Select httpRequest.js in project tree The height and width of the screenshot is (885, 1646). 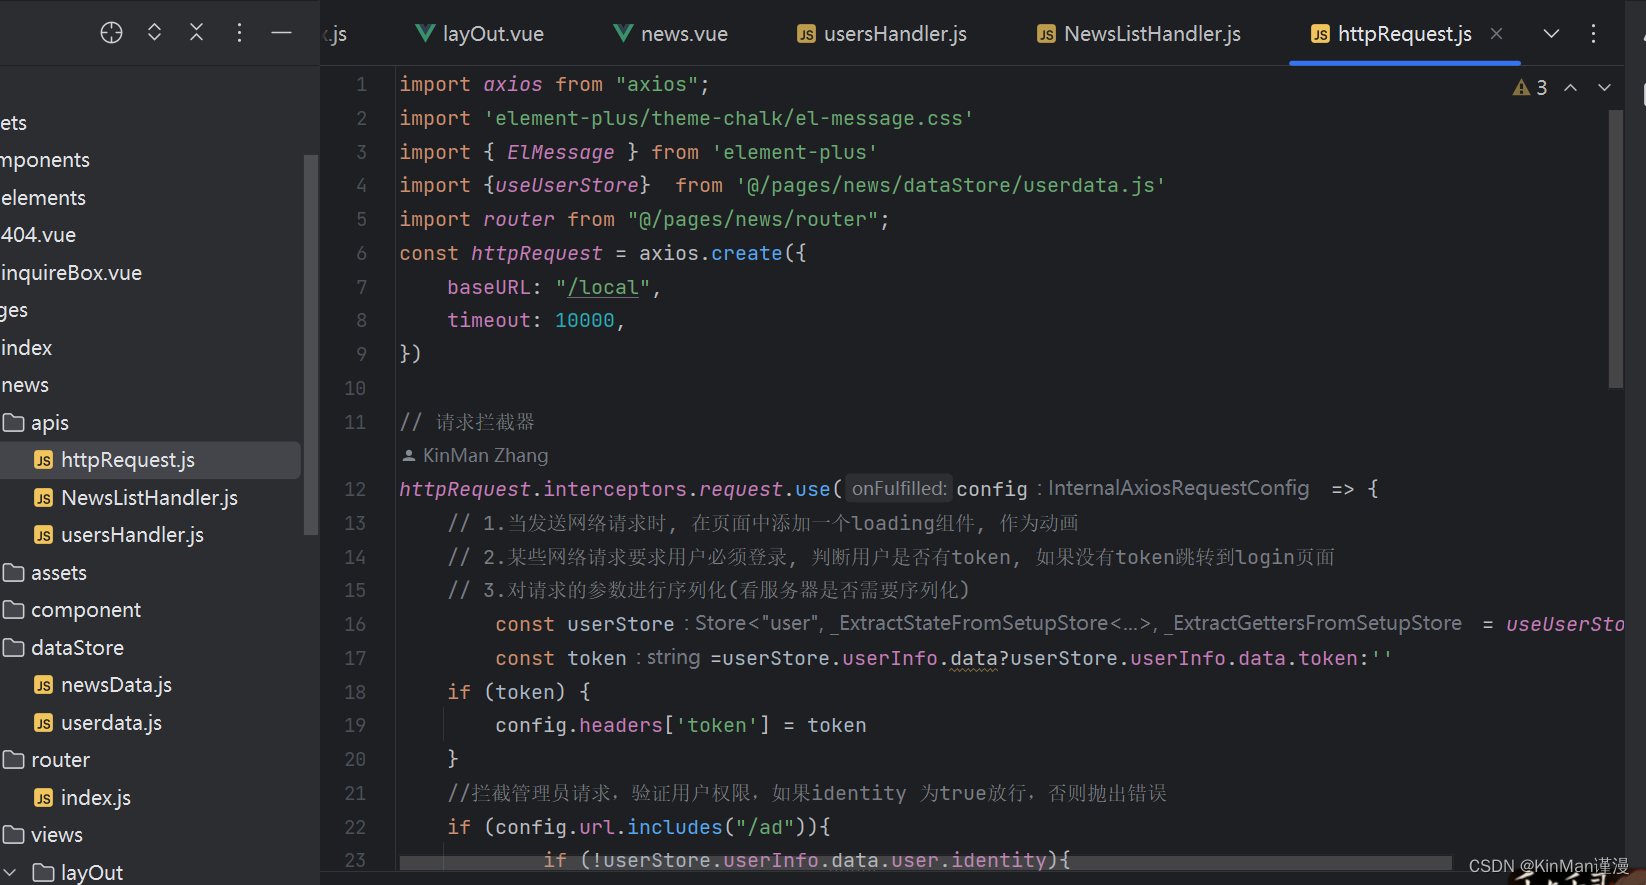point(150,460)
